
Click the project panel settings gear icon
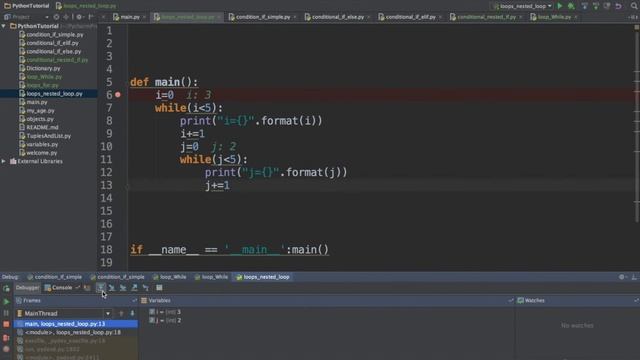tap(79, 17)
